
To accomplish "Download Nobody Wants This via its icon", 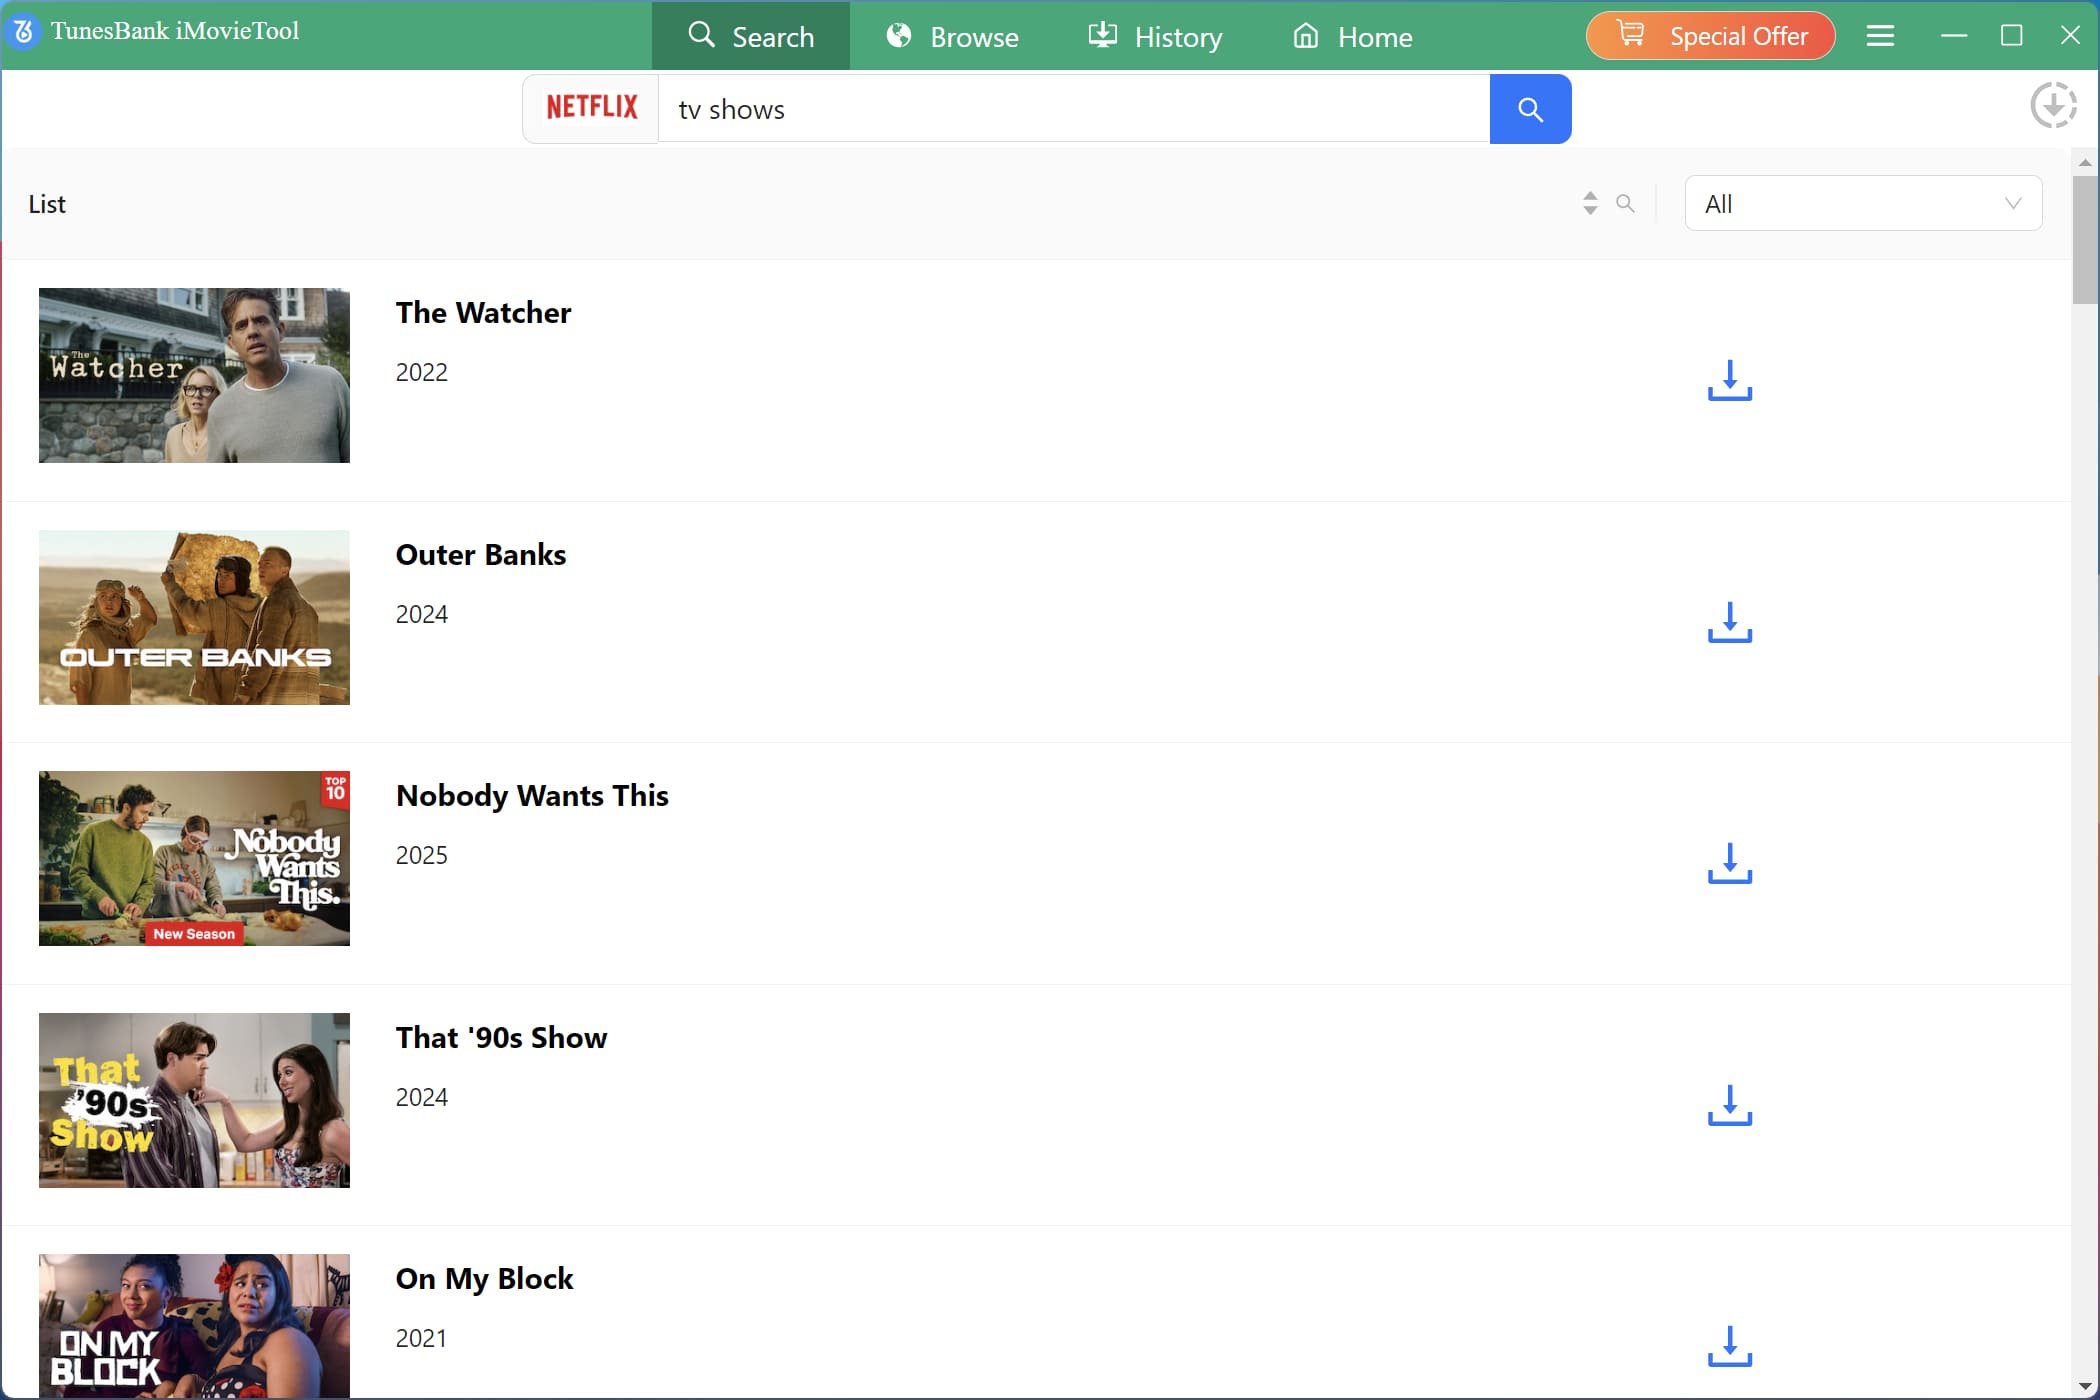I will click(1729, 864).
